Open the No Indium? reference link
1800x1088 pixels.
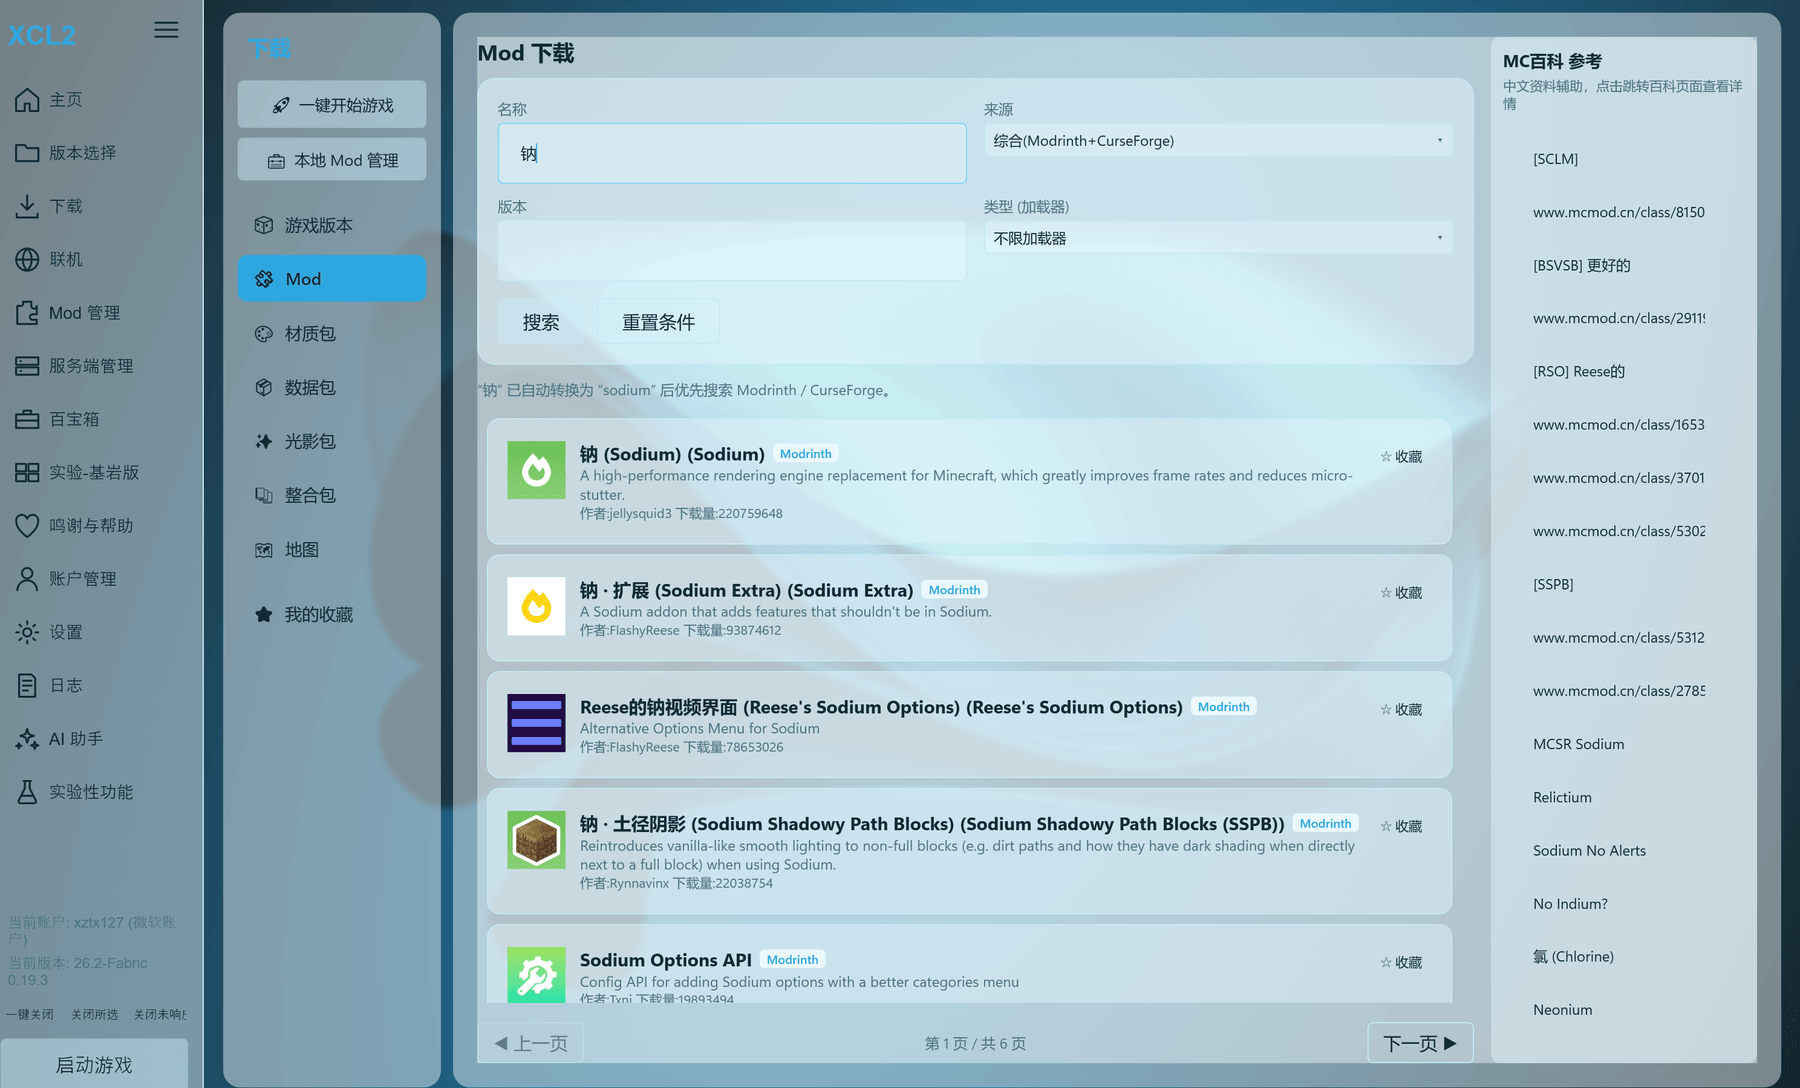(x=1570, y=904)
